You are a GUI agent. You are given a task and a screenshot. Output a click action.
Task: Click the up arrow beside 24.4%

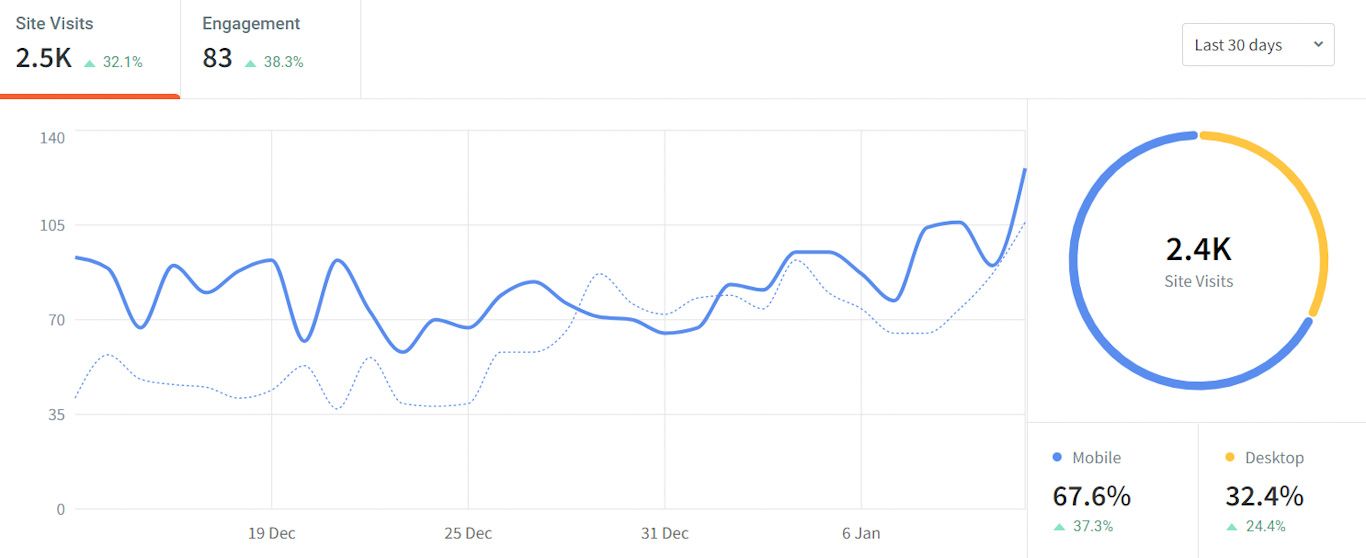pyautogui.click(x=1231, y=527)
